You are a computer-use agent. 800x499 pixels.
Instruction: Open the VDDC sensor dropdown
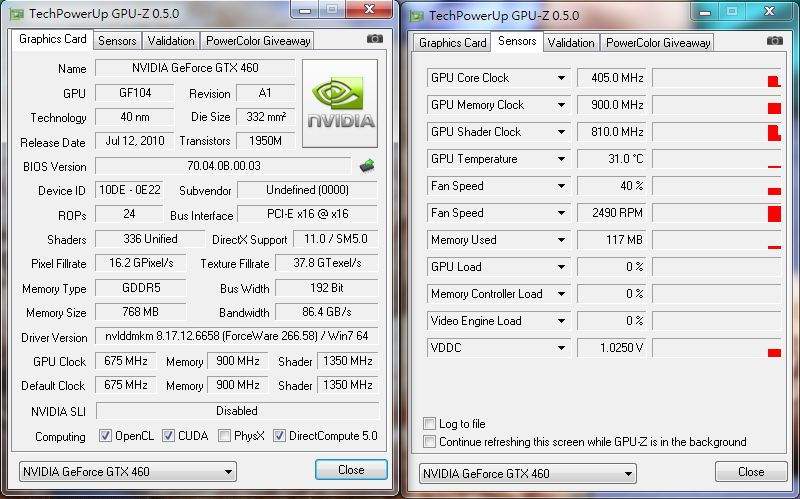[x=561, y=348]
